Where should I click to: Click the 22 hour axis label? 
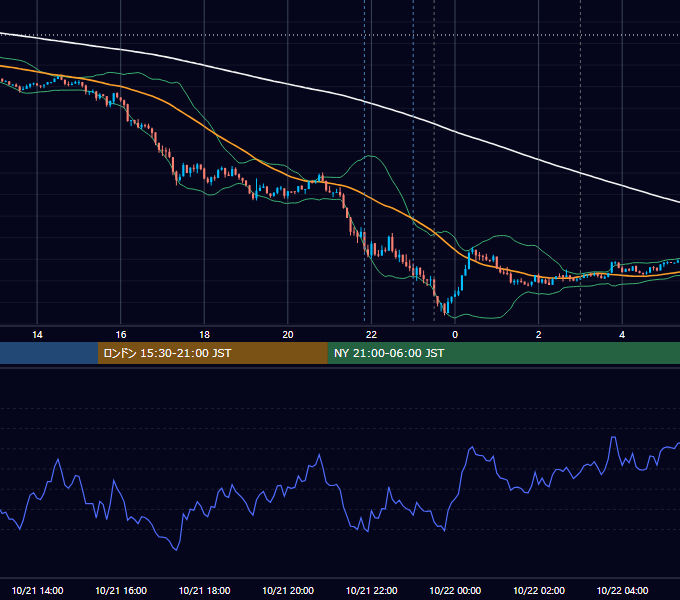click(371, 335)
